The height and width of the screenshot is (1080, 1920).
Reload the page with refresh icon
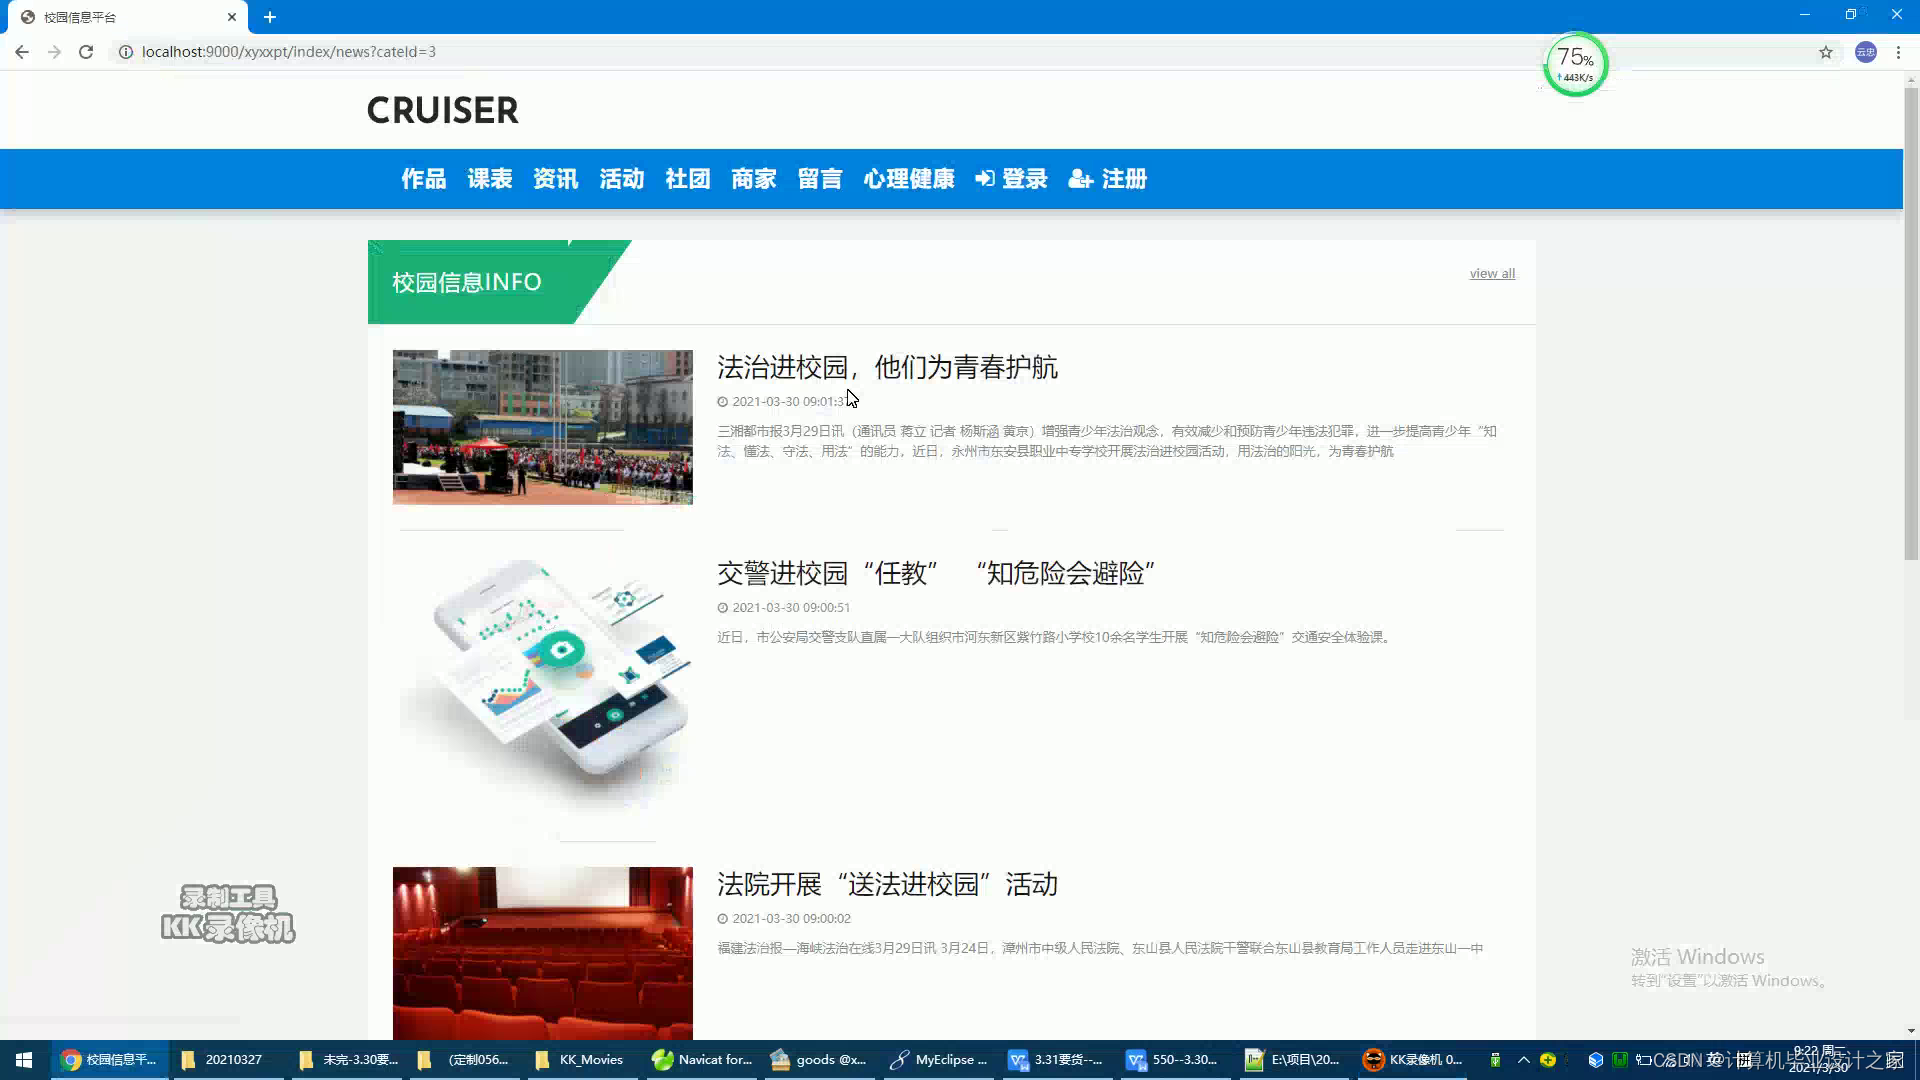click(x=86, y=52)
